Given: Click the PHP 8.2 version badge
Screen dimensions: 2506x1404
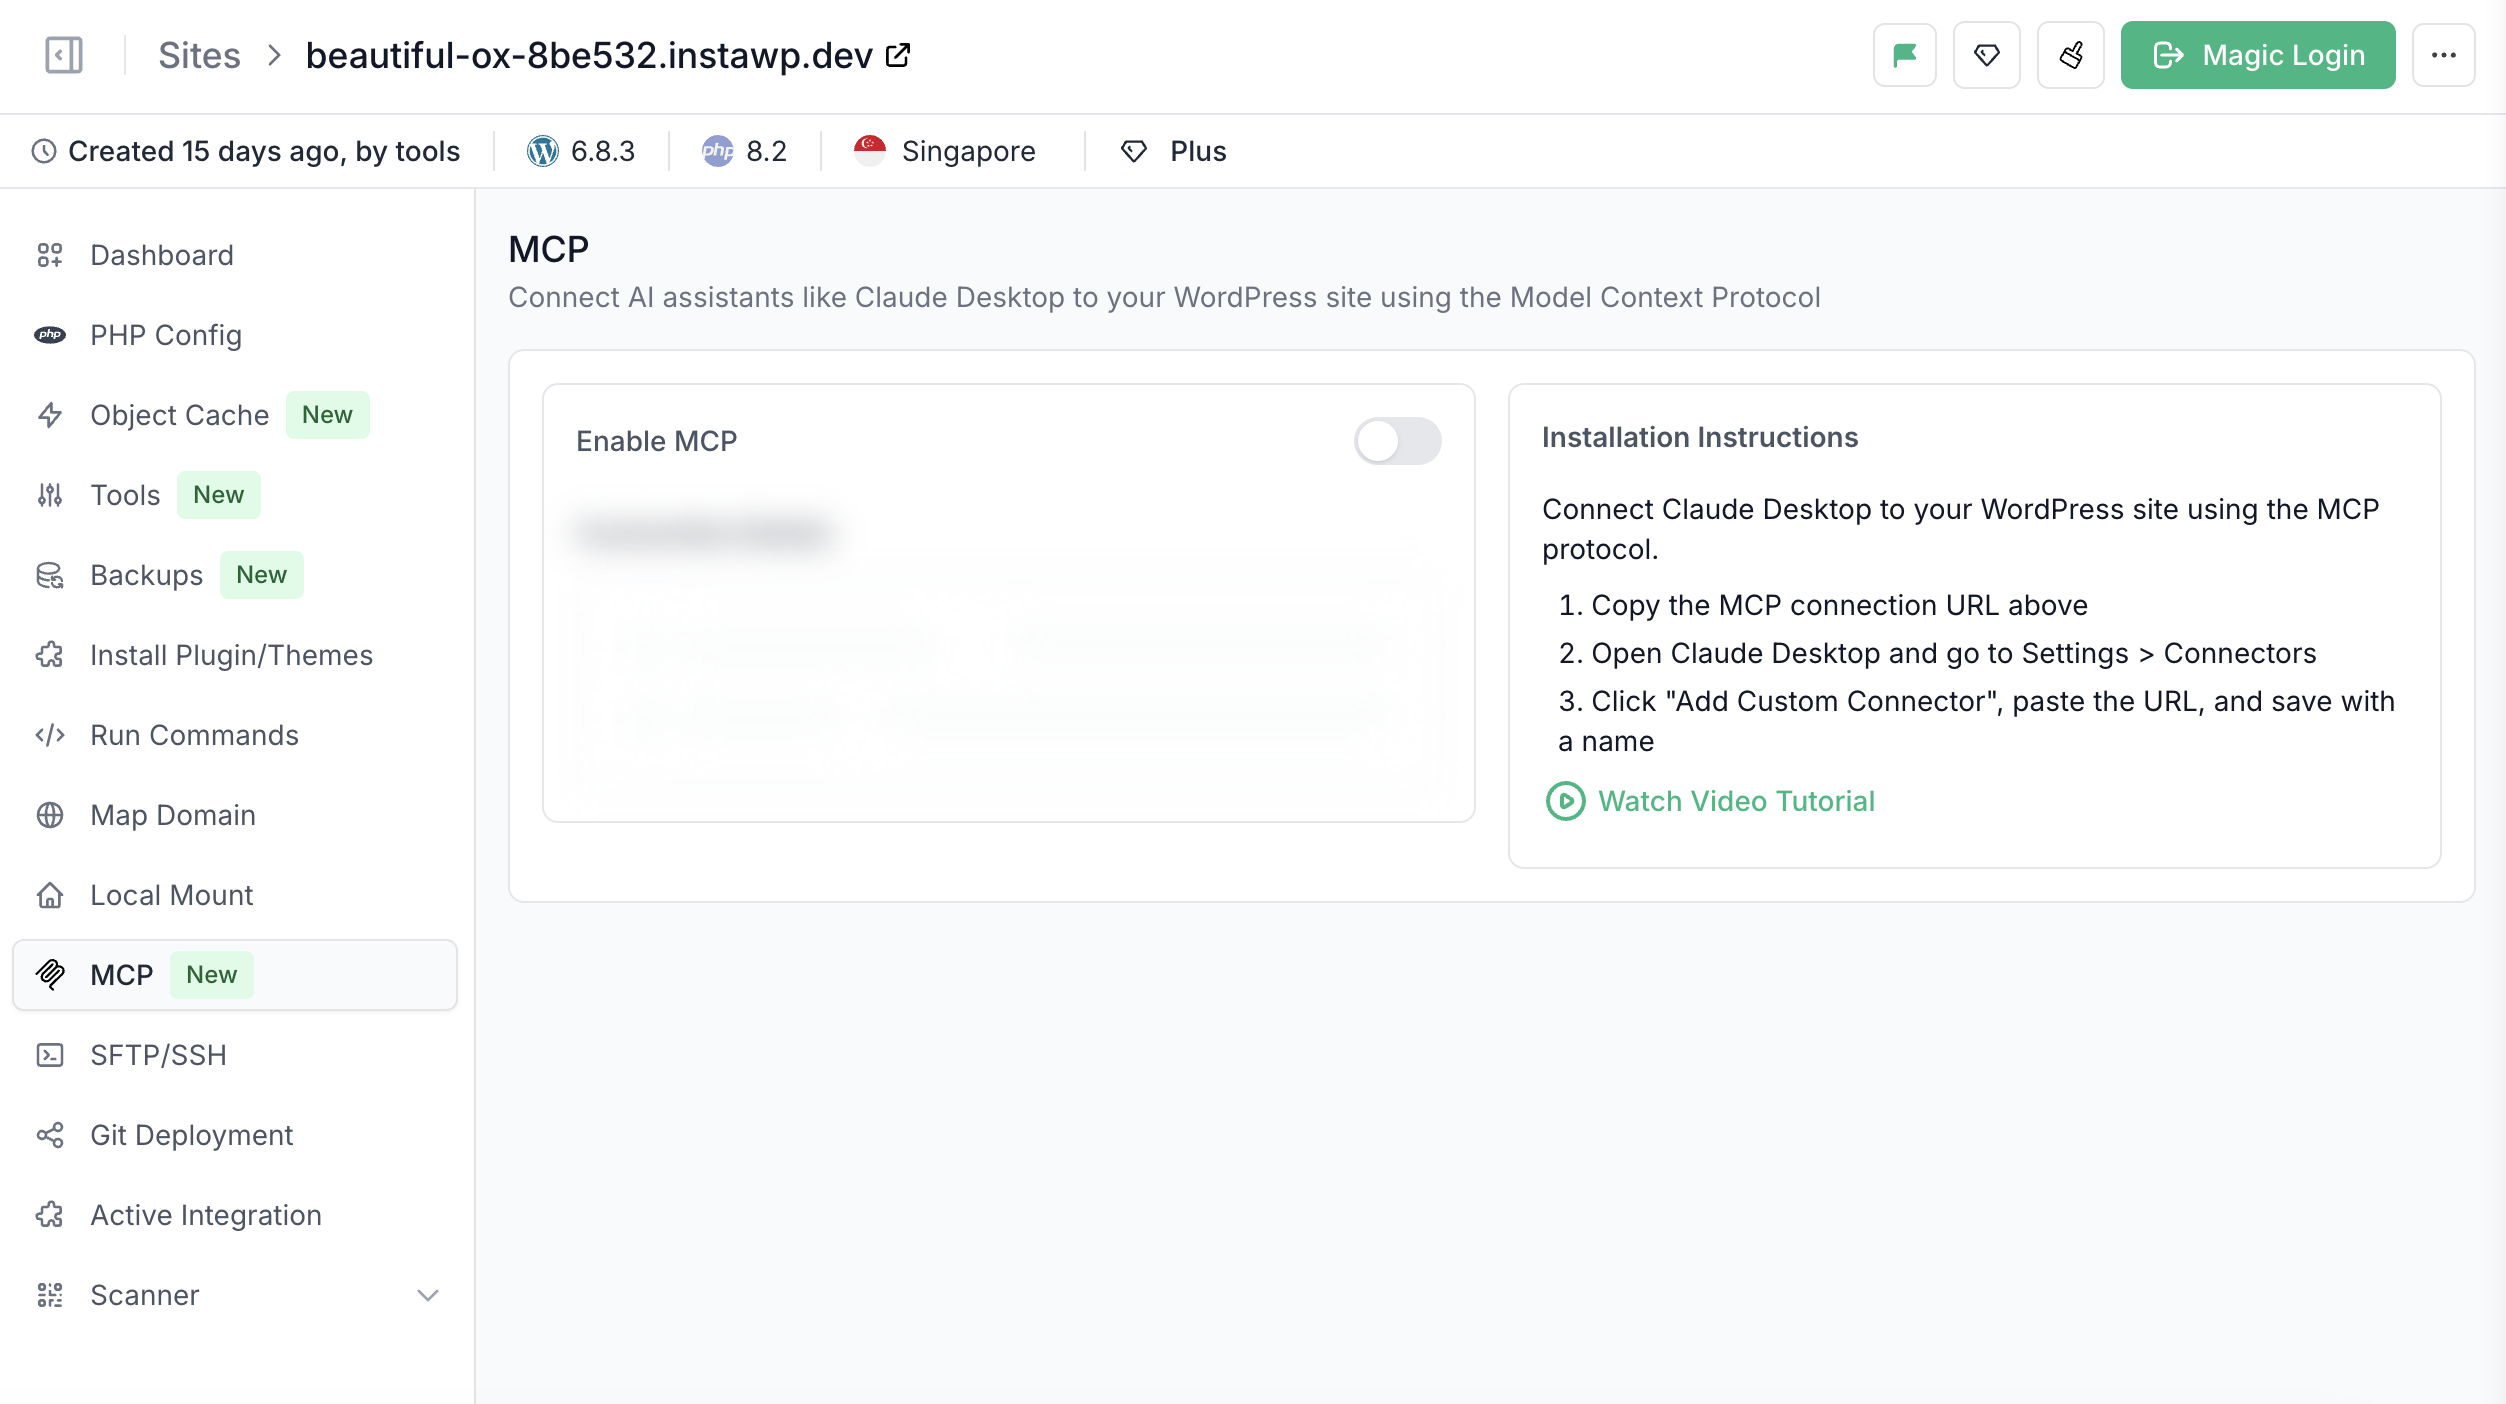Looking at the screenshot, I should pos(745,151).
